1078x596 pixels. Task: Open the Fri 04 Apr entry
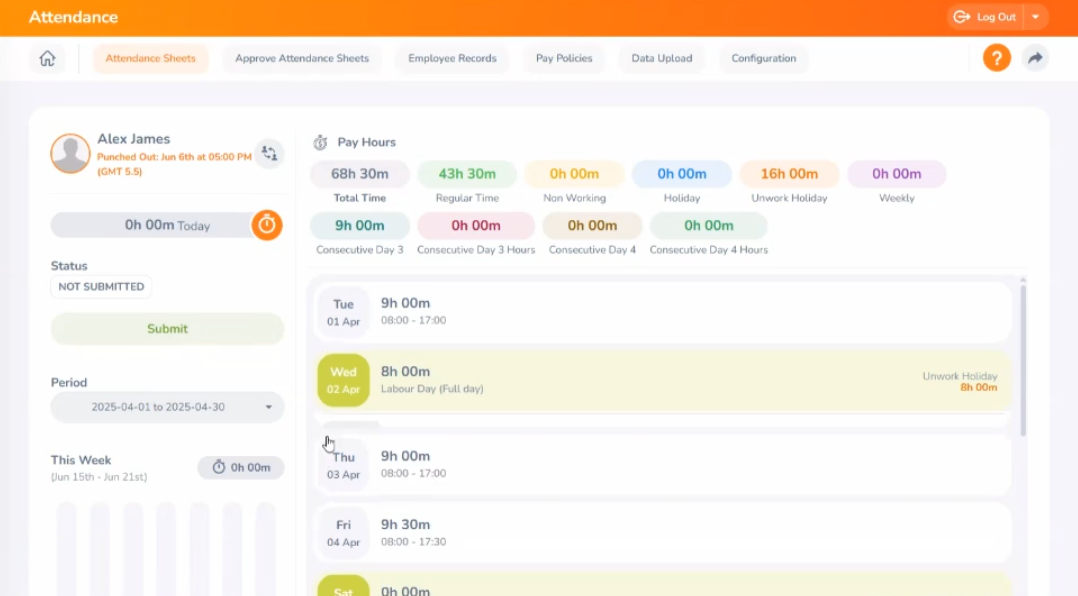click(663, 533)
